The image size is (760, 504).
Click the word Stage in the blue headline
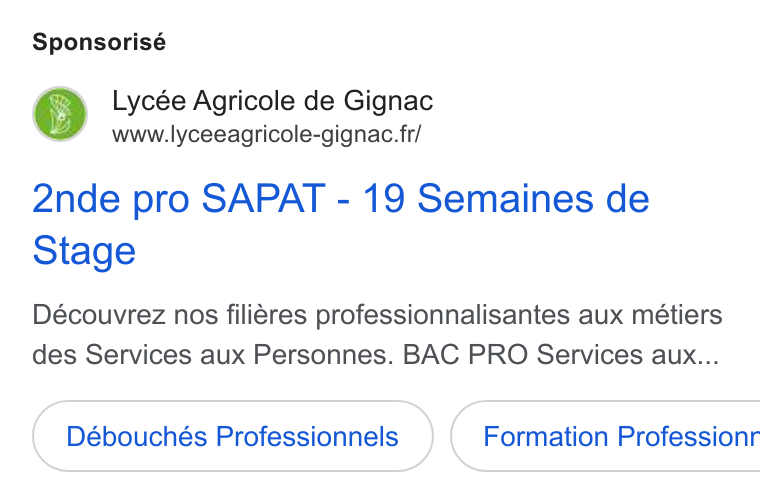[x=84, y=251]
